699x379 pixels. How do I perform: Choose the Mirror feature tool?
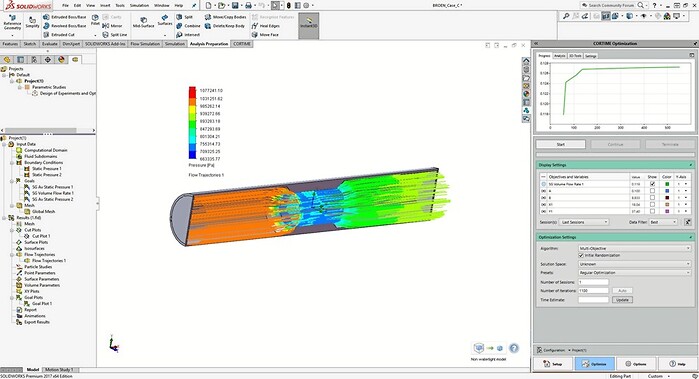pyautogui.click(x=112, y=26)
